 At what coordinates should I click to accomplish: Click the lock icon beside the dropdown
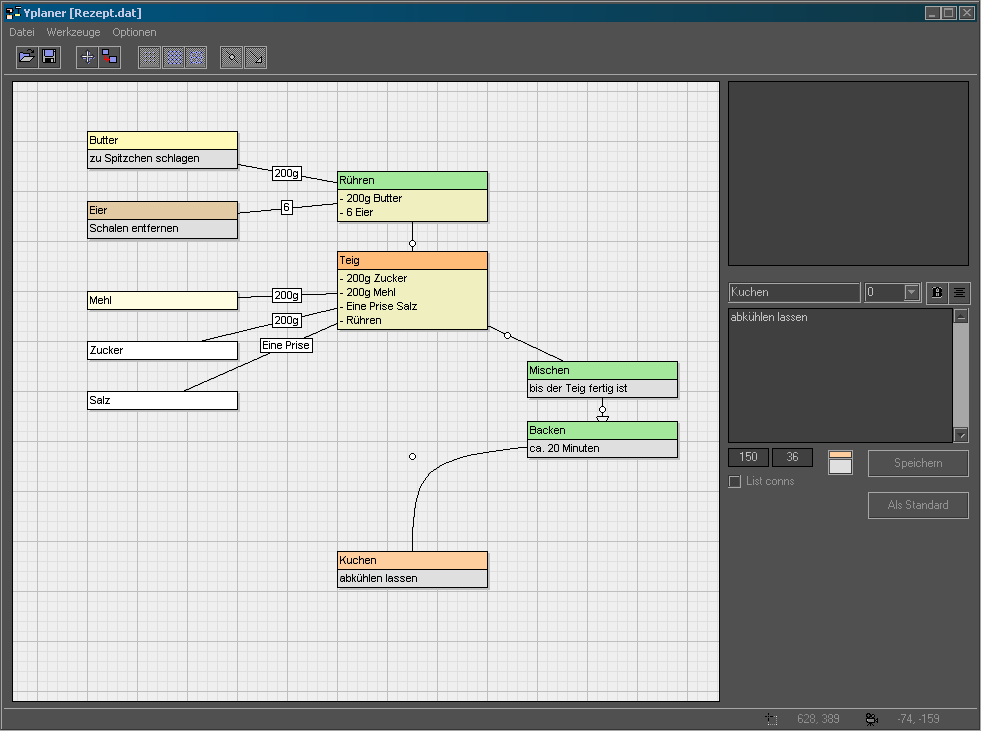(937, 293)
